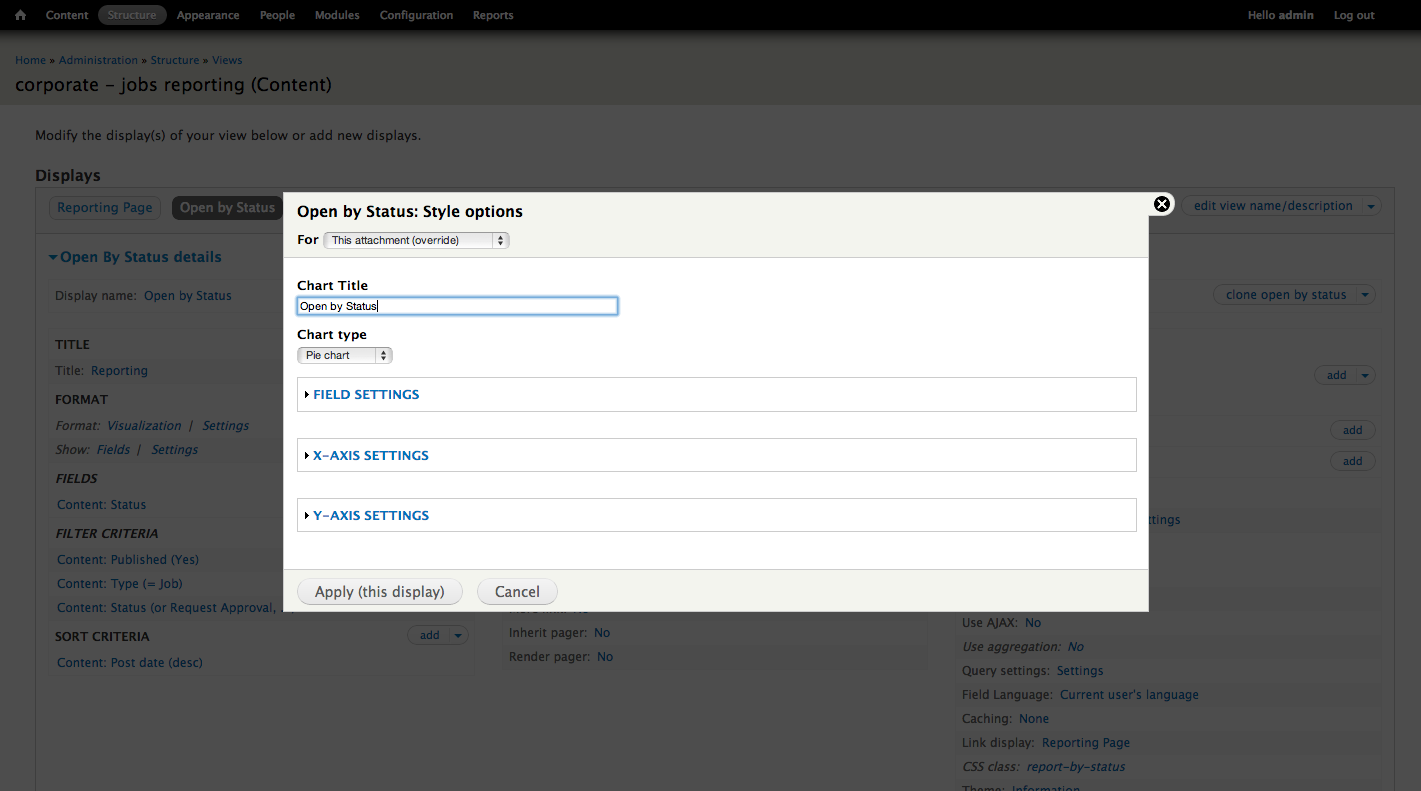Screen dimensions: 1421x791
Task: Open the Content admin menu
Action: click(67, 15)
